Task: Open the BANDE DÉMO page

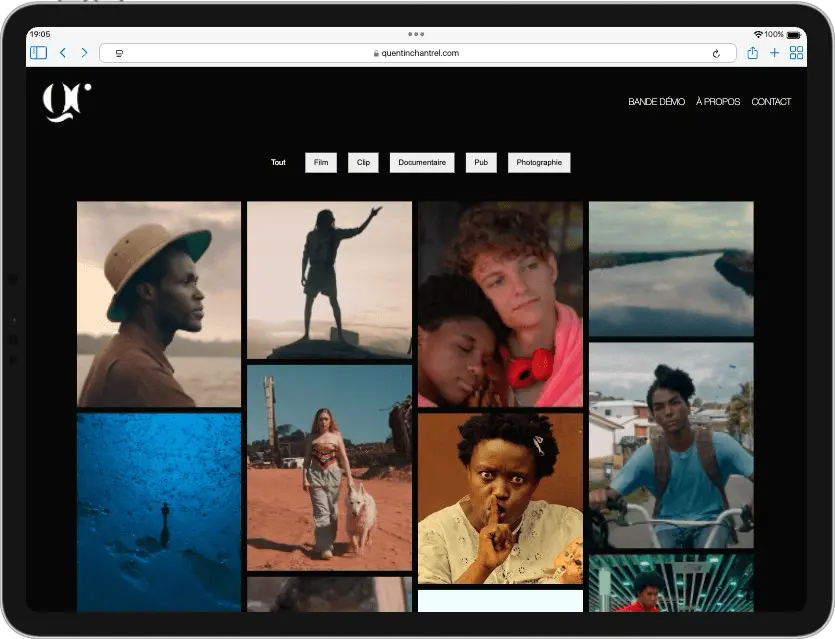Action: click(x=656, y=102)
